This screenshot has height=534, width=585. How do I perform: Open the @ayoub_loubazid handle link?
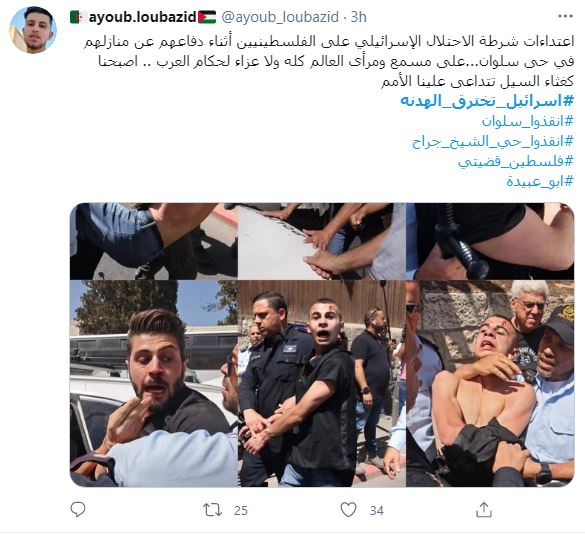click(280, 17)
